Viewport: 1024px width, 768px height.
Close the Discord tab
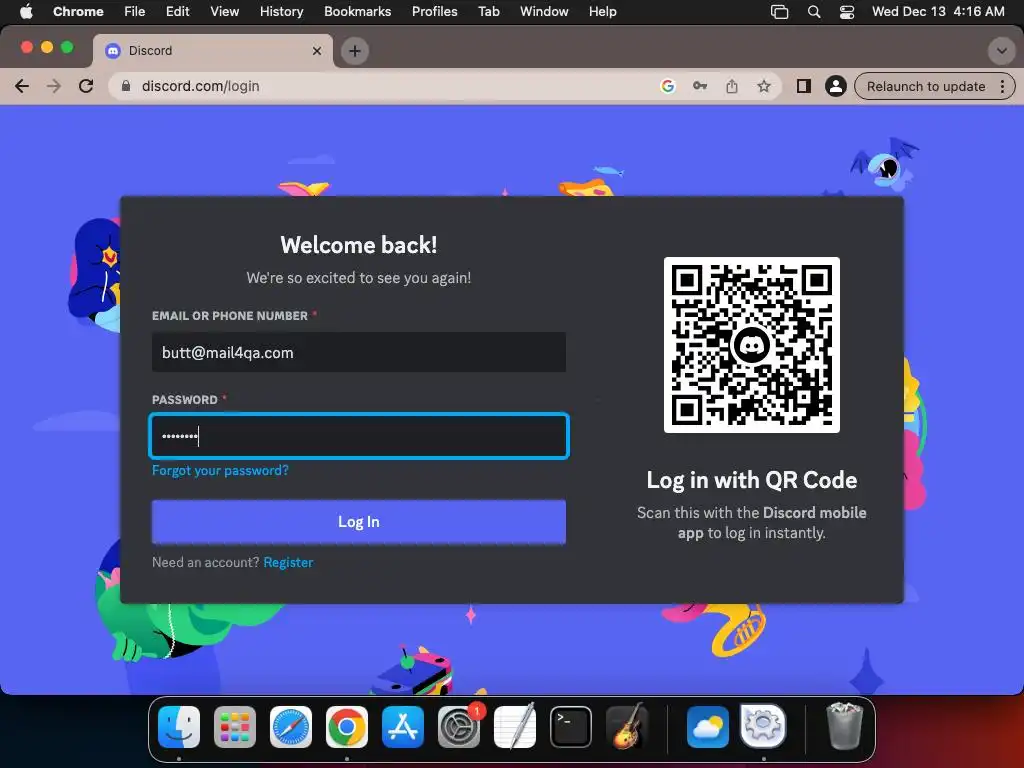pos(317,51)
